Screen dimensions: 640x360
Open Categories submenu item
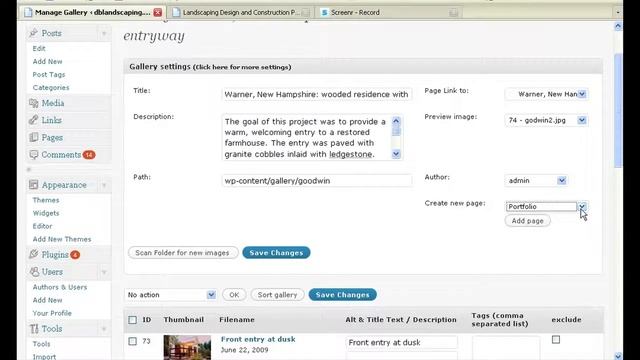[51, 87]
